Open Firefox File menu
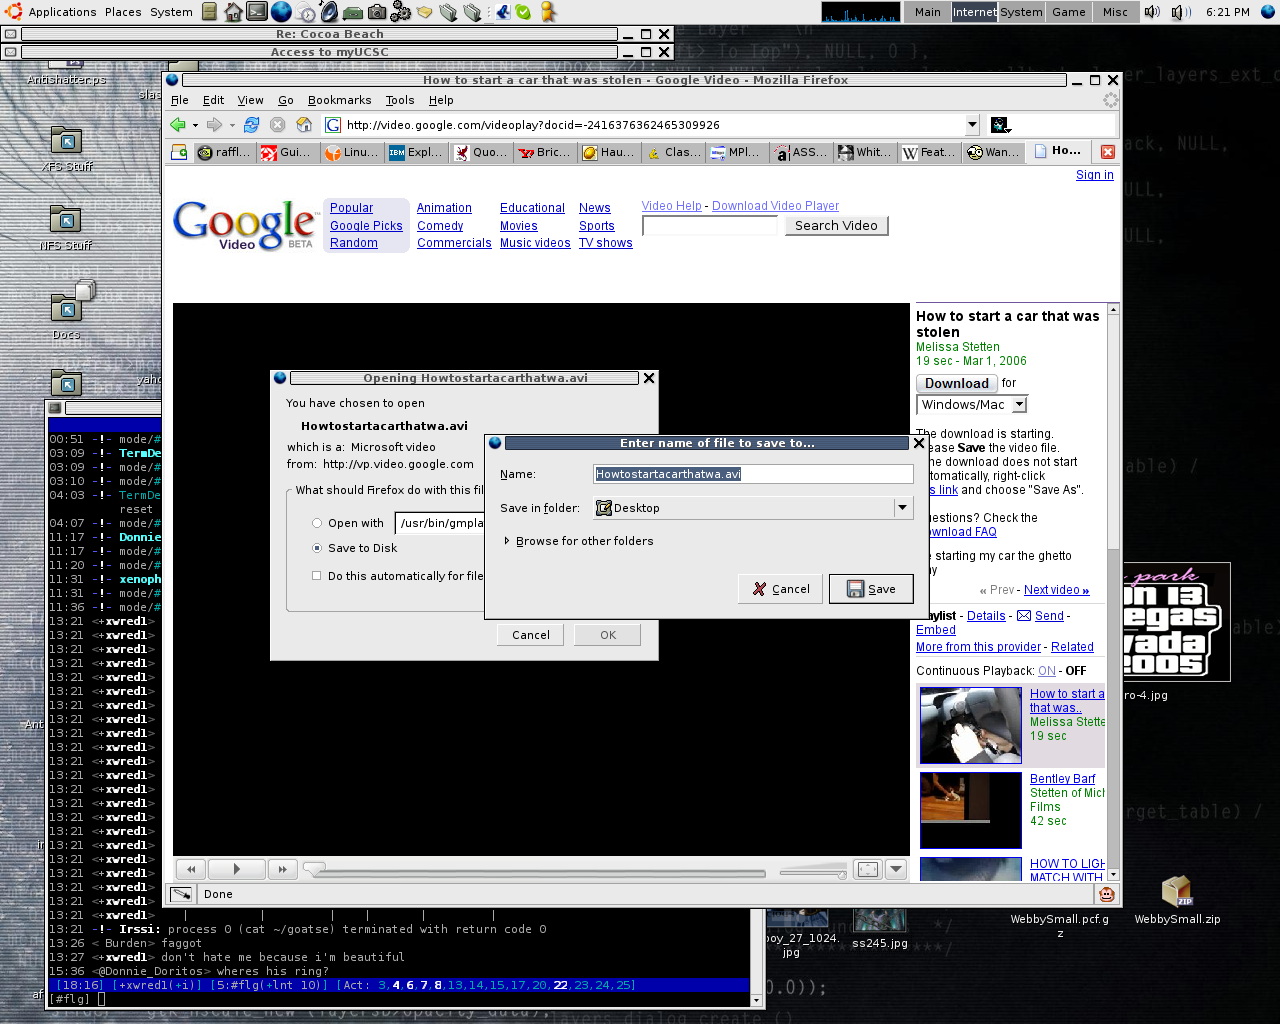 click(180, 100)
